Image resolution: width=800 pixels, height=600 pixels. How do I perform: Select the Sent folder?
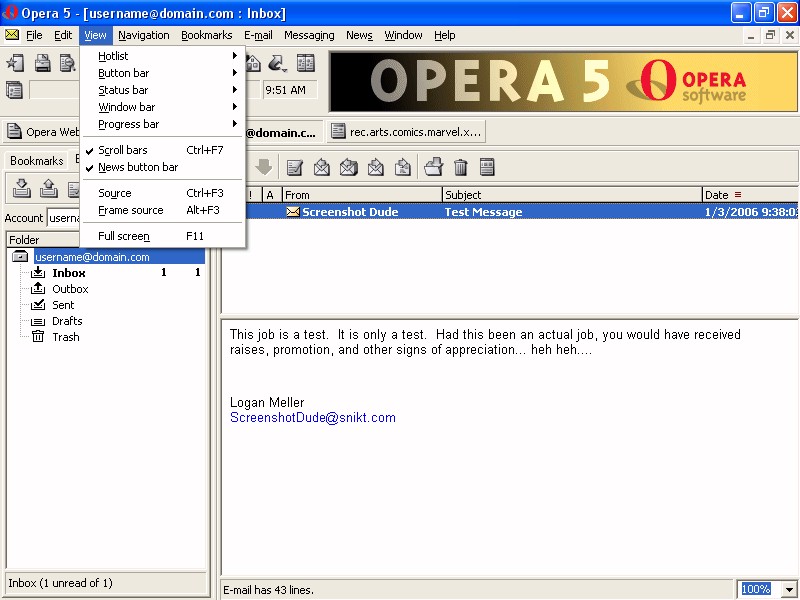point(63,305)
